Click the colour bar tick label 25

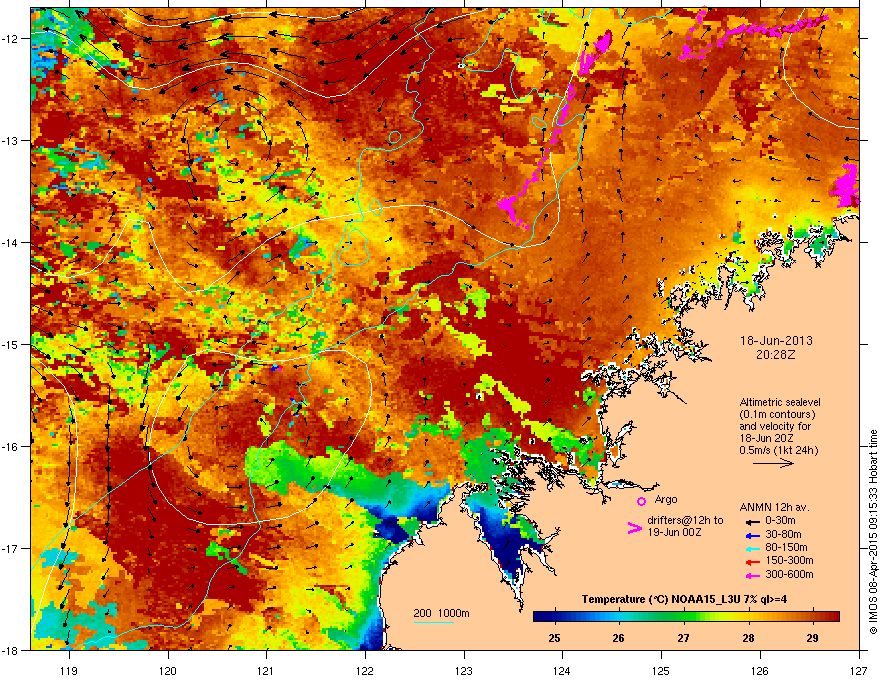click(x=554, y=638)
